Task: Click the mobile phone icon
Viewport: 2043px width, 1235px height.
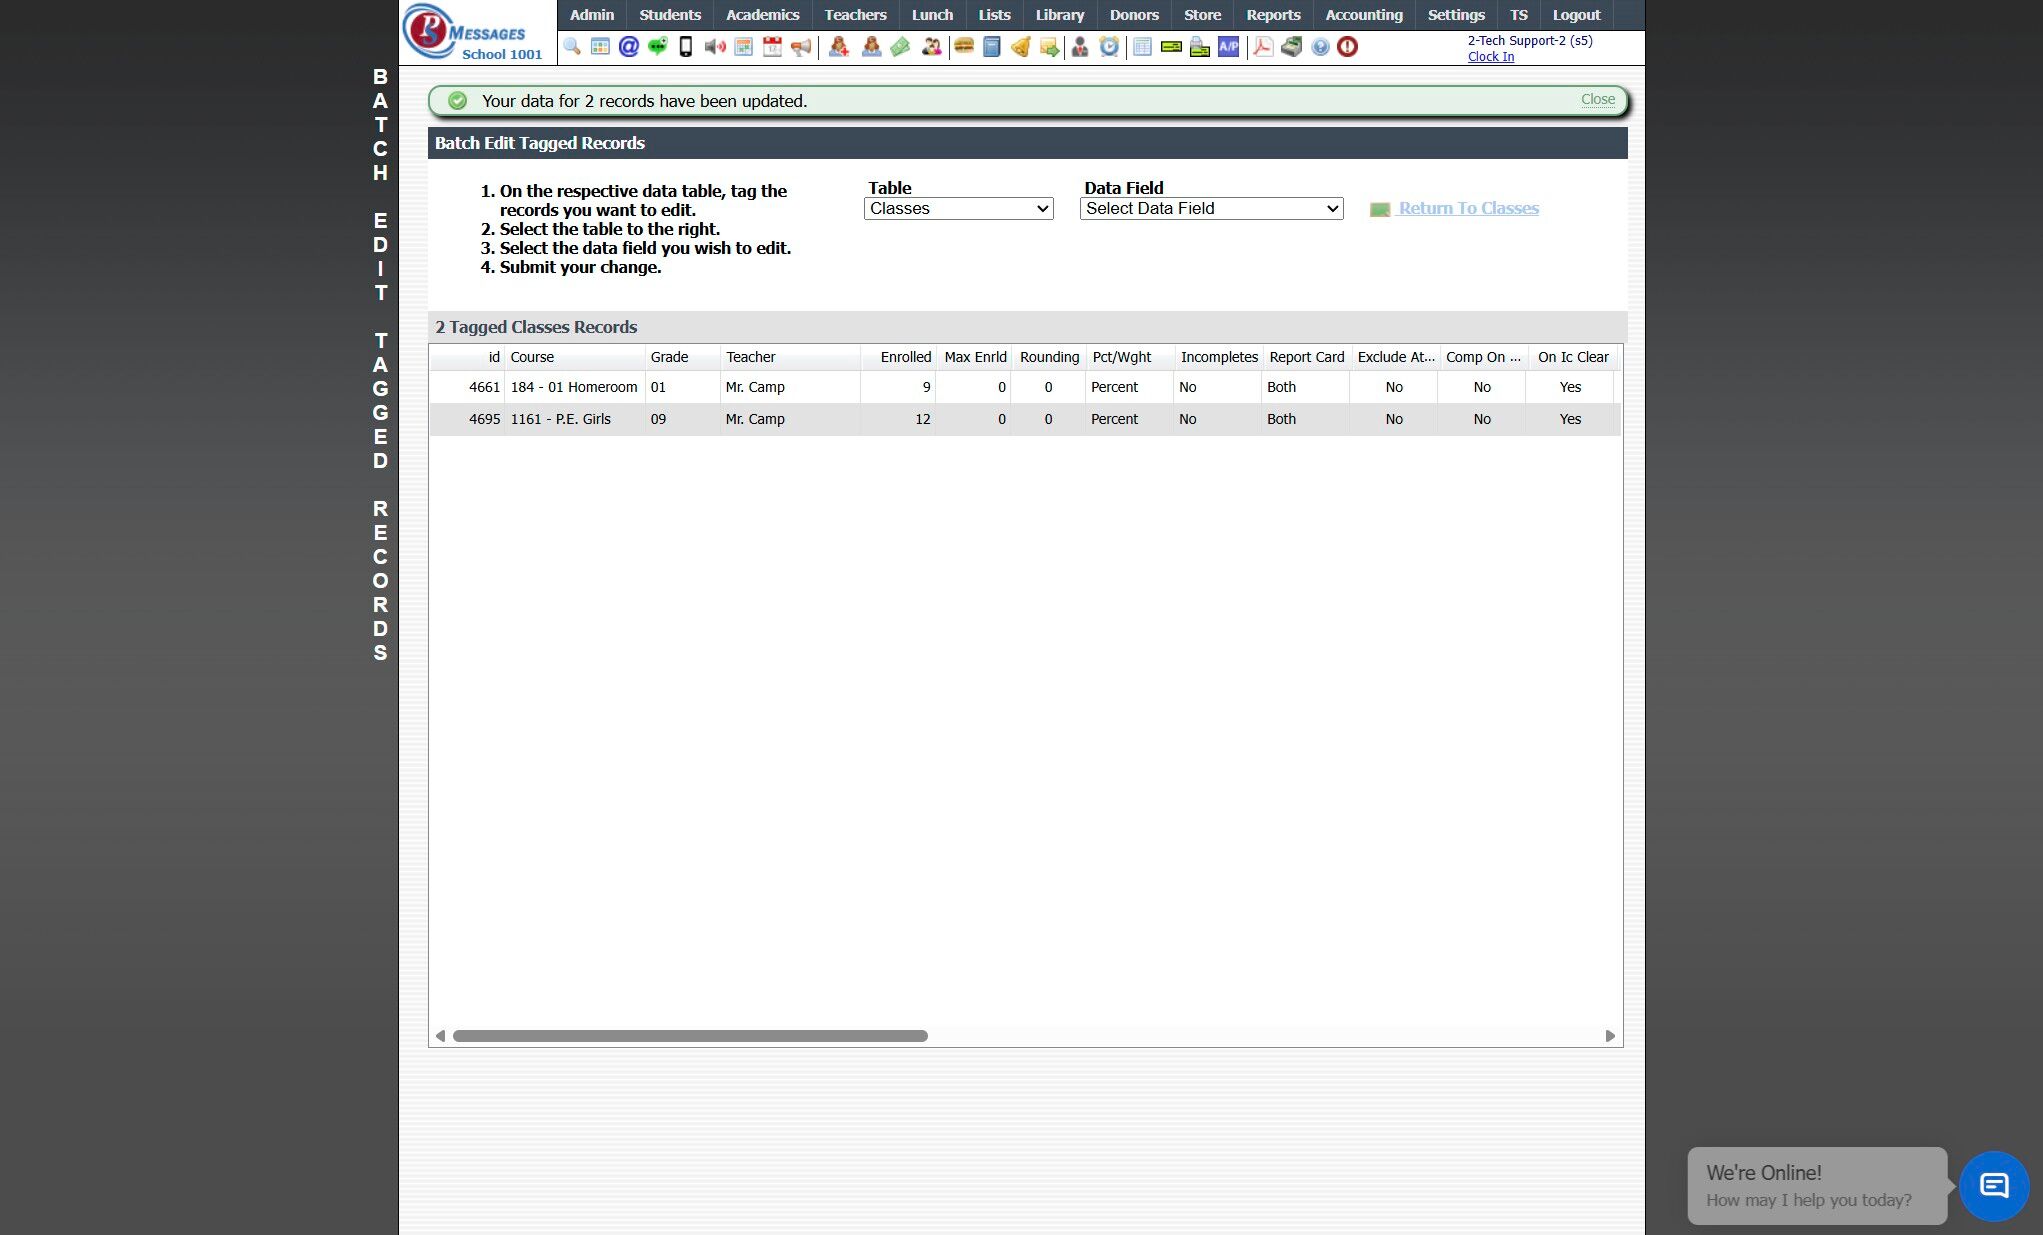Action: click(686, 47)
